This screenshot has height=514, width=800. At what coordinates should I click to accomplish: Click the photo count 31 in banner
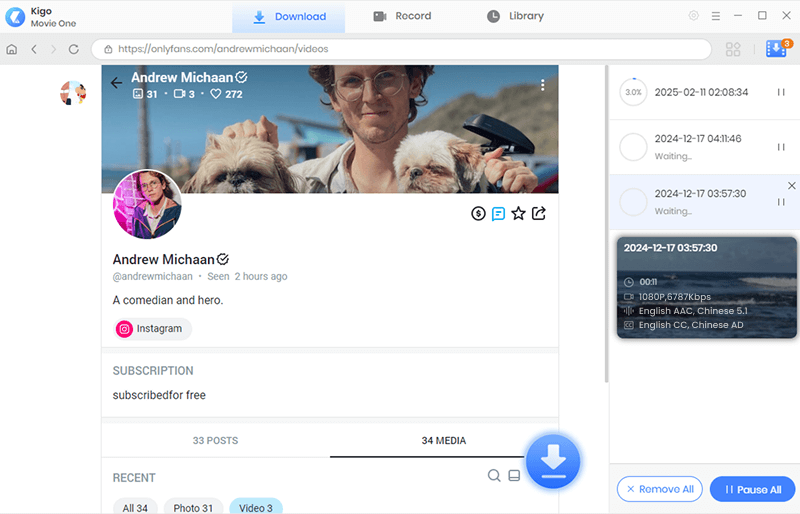[145, 94]
